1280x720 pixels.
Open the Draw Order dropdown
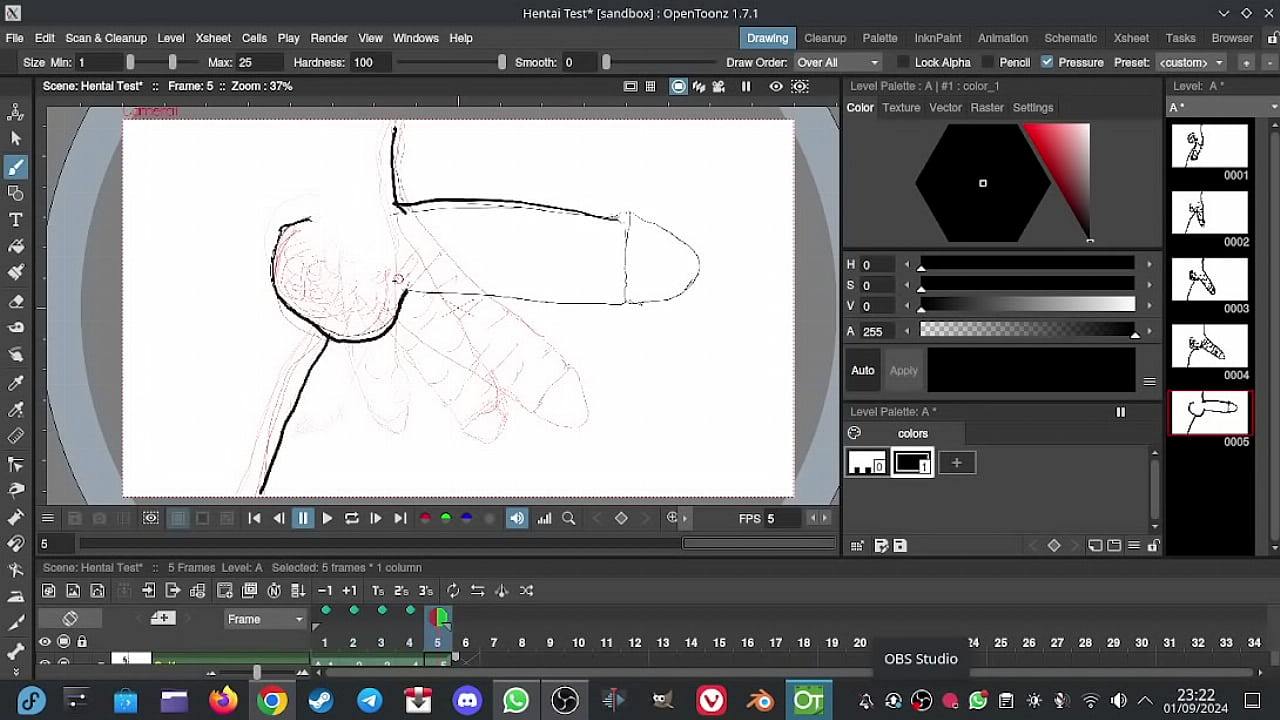(x=838, y=62)
